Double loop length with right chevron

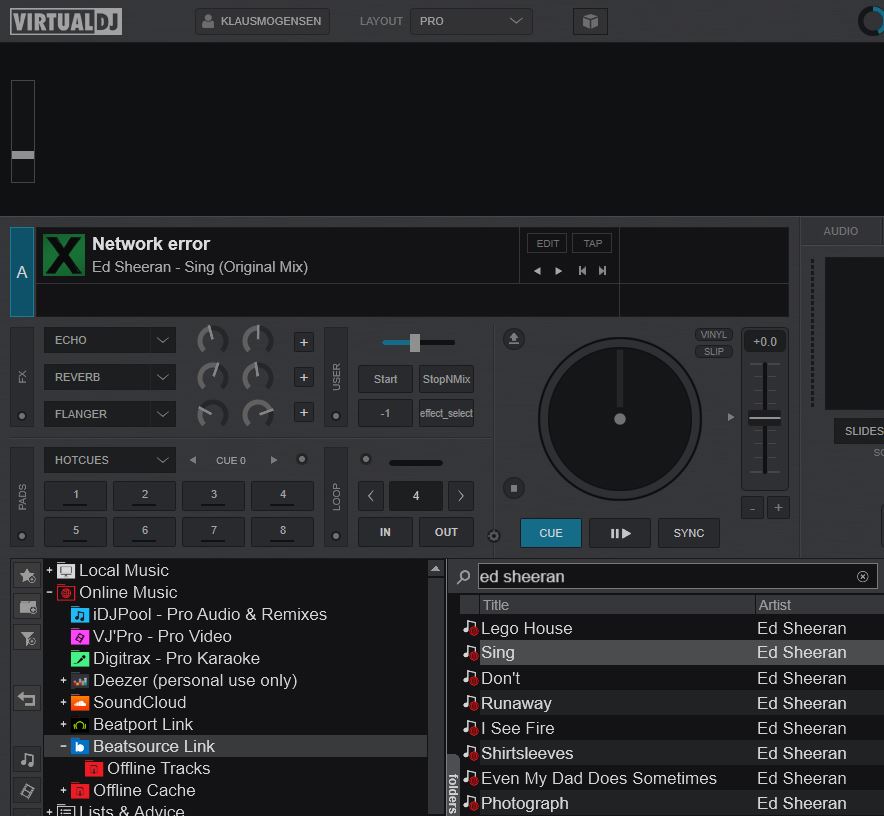tap(461, 496)
